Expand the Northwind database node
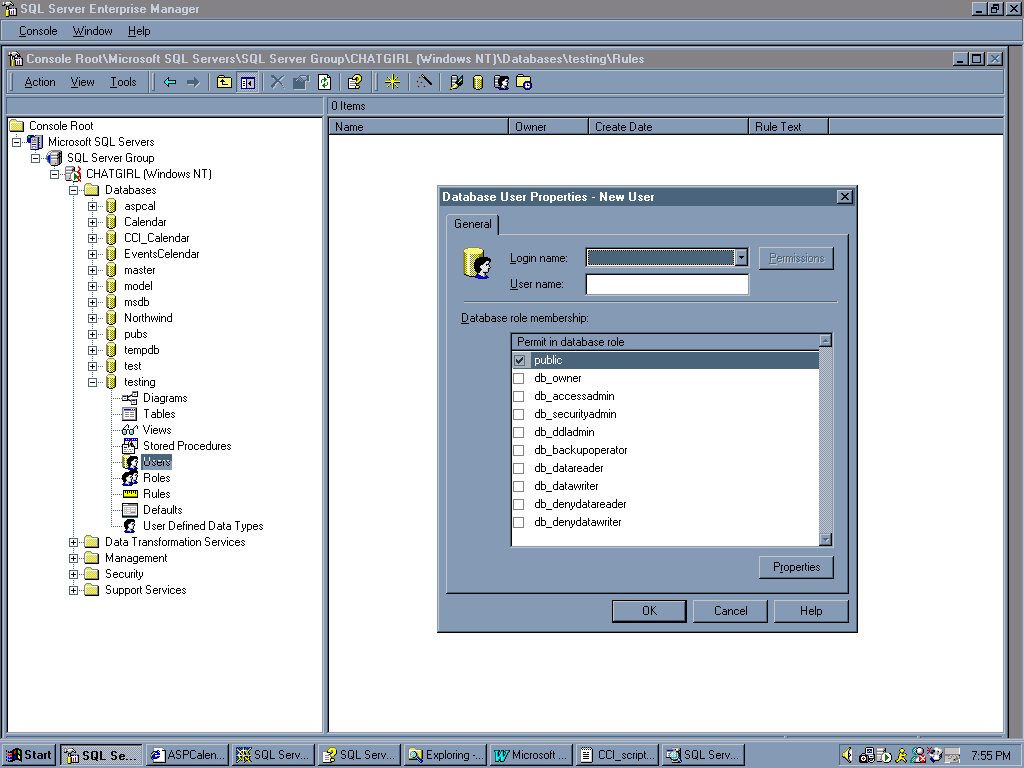This screenshot has height=768, width=1024. tap(92, 319)
